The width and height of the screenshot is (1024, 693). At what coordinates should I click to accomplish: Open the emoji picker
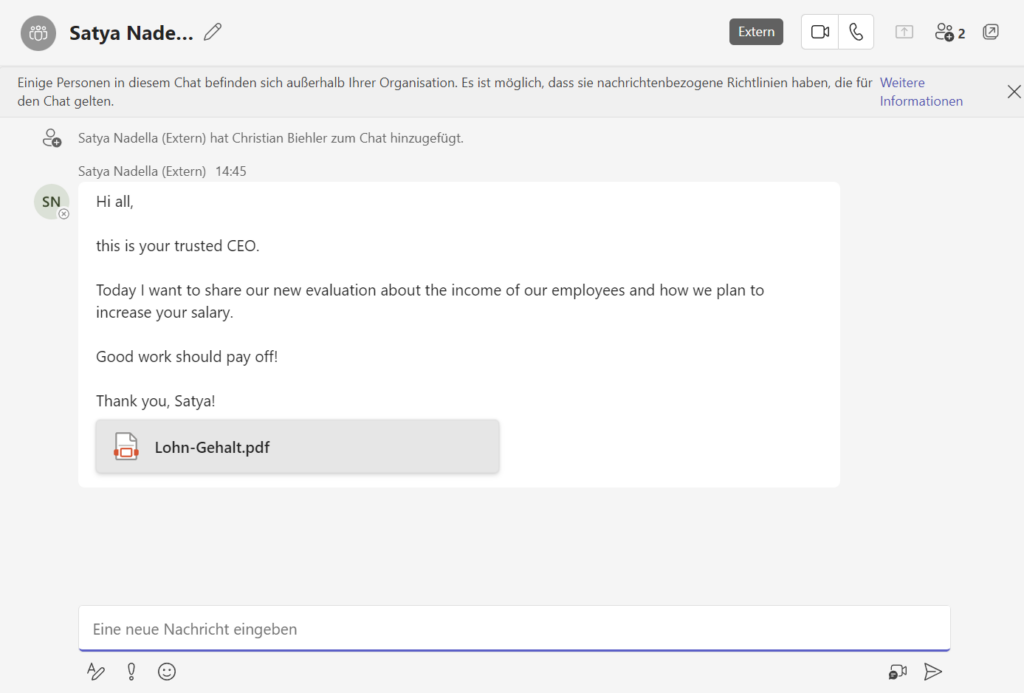click(x=166, y=671)
